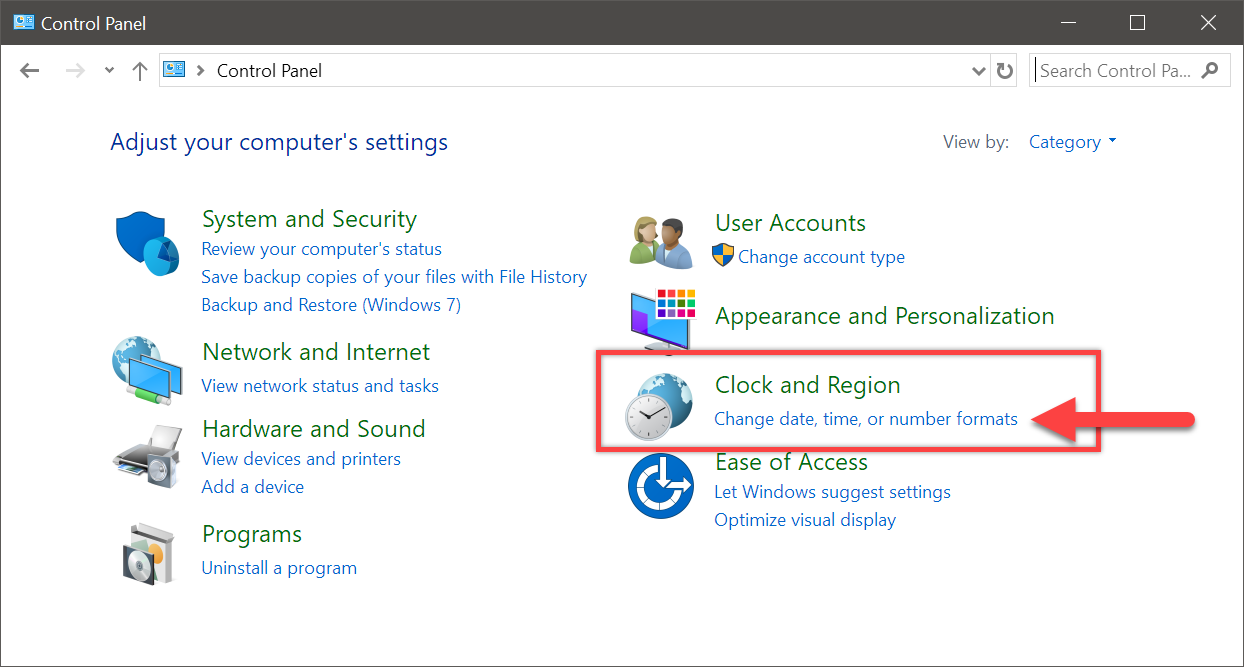This screenshot has height=667, width=1244.
Task: Open Clock and Region globe clock icon
Action: coord(659,406)
